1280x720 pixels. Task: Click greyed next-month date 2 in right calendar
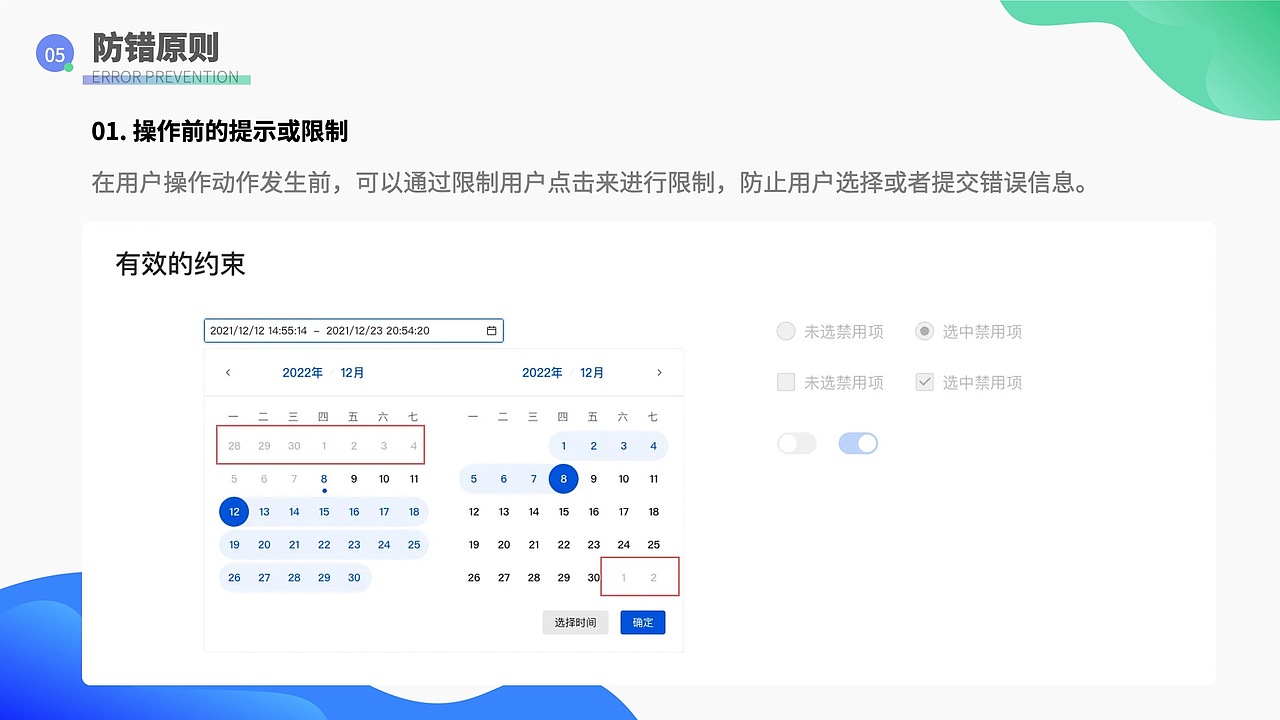654,578
